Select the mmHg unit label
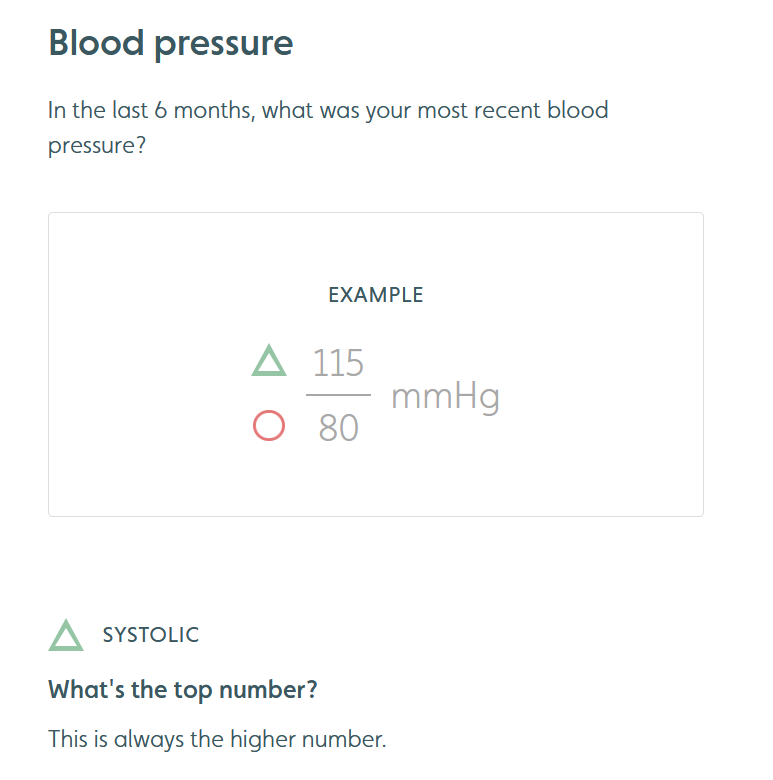This screenshot has height=780, width=773. (445, 397)
